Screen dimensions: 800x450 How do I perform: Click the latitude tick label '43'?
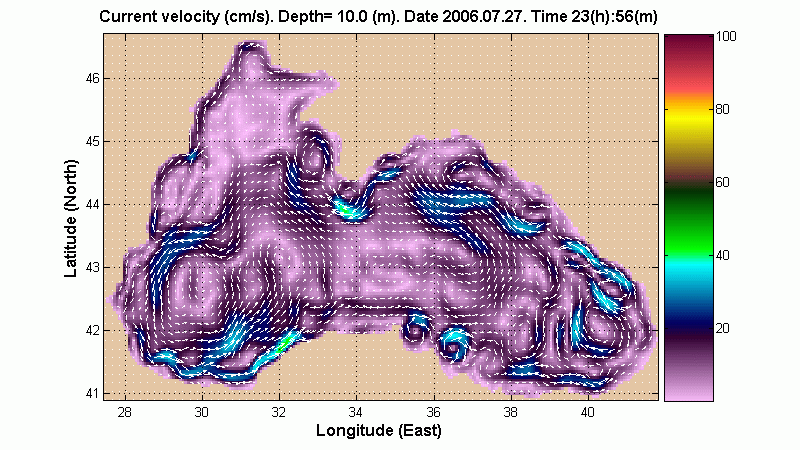[93, 267]
